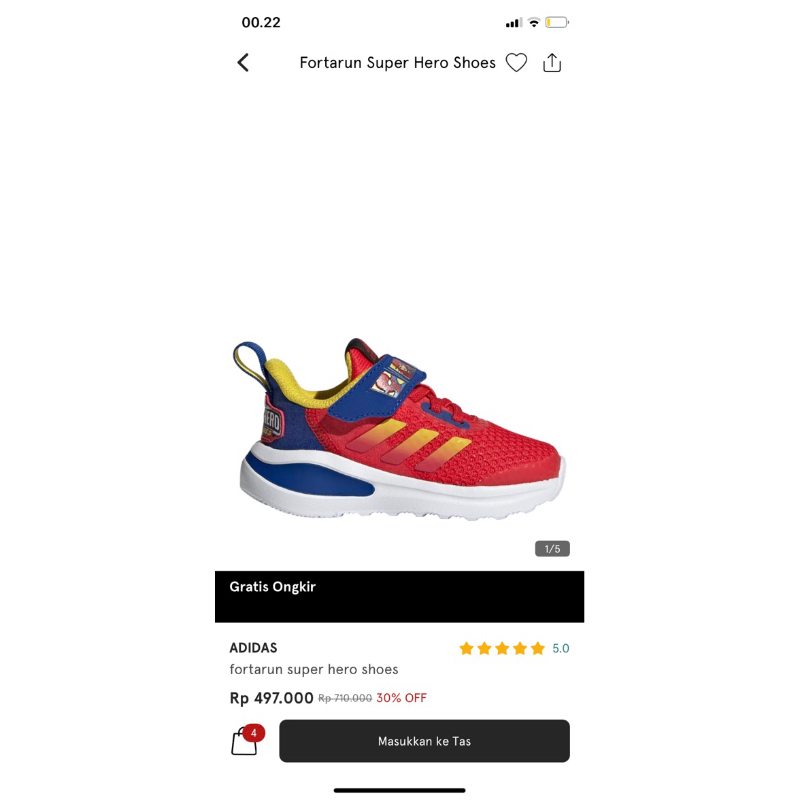
Task: Tap the fortarun super hero shoes subtitle
Action: pyautogui.click(x=314, y=669)
